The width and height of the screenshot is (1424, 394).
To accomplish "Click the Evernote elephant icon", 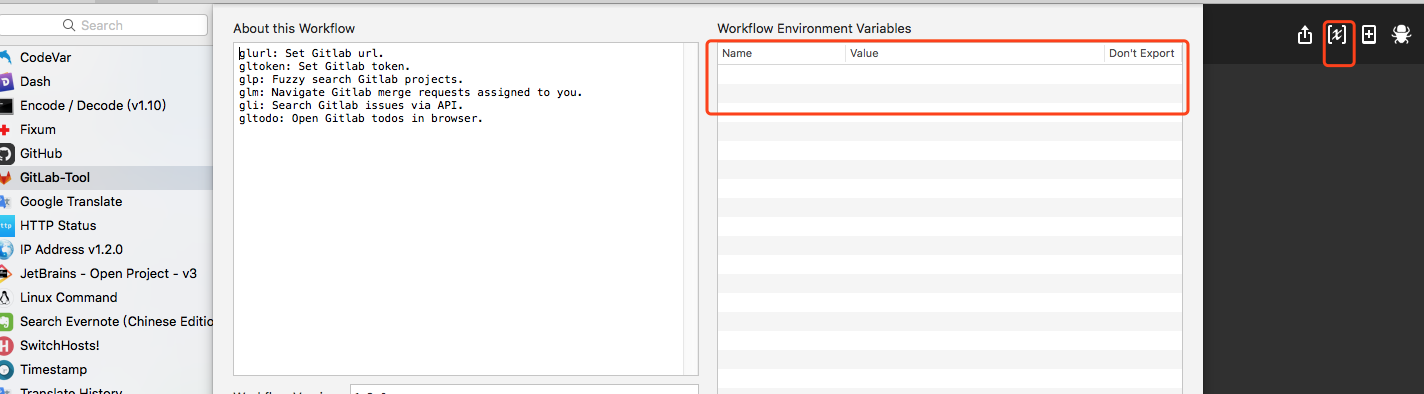I will pos(5,321).
